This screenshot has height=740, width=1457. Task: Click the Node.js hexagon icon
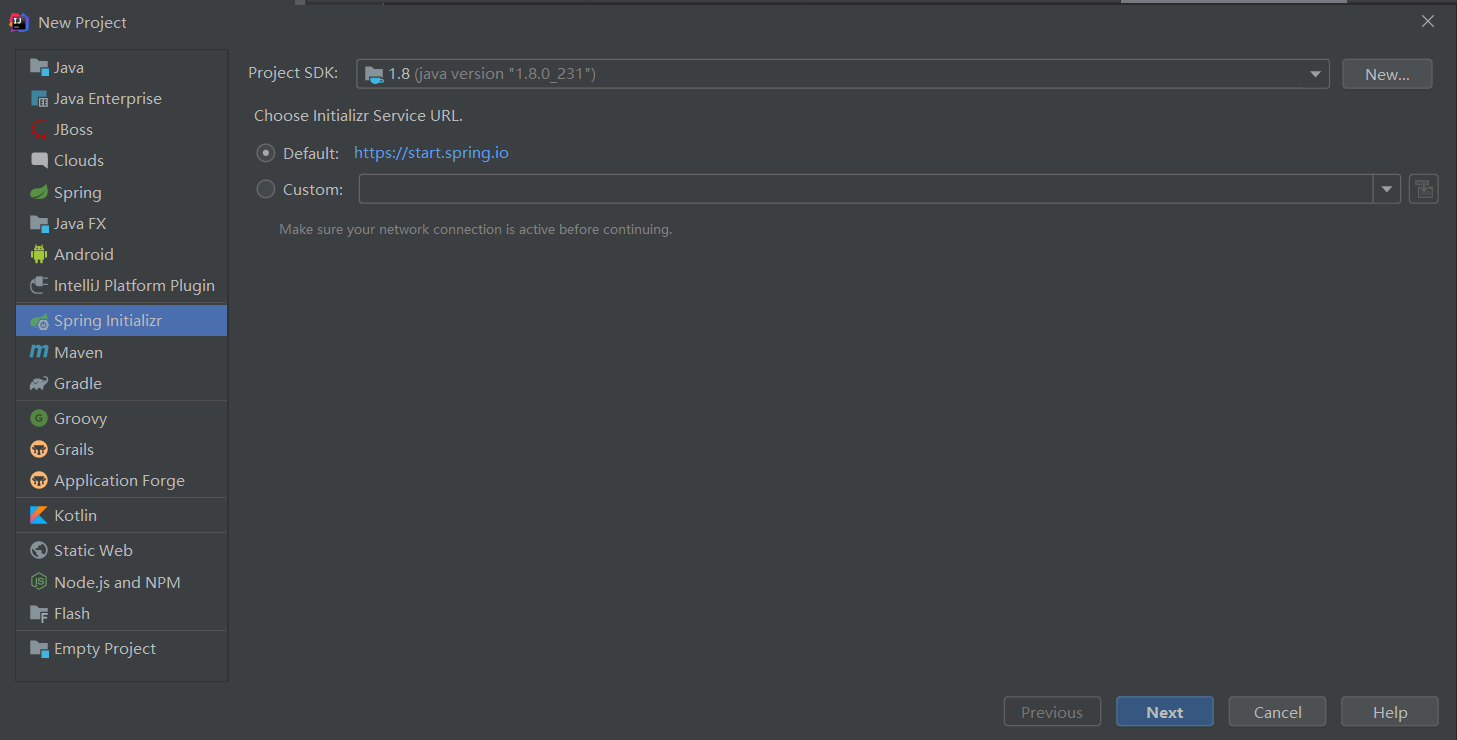39,582
